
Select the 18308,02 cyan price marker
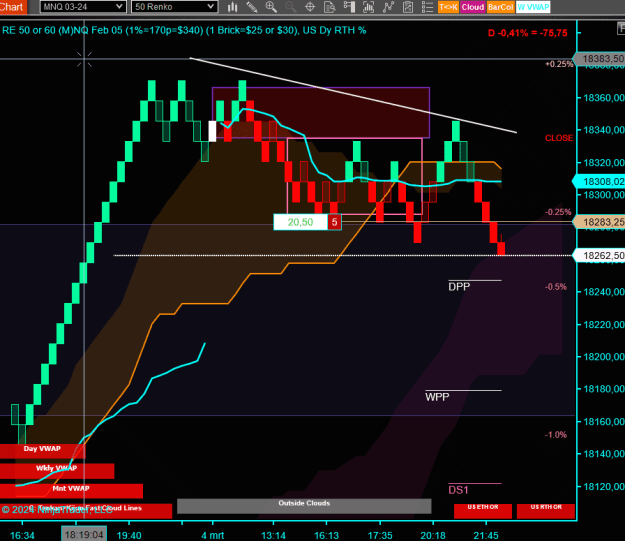(599, 181)
